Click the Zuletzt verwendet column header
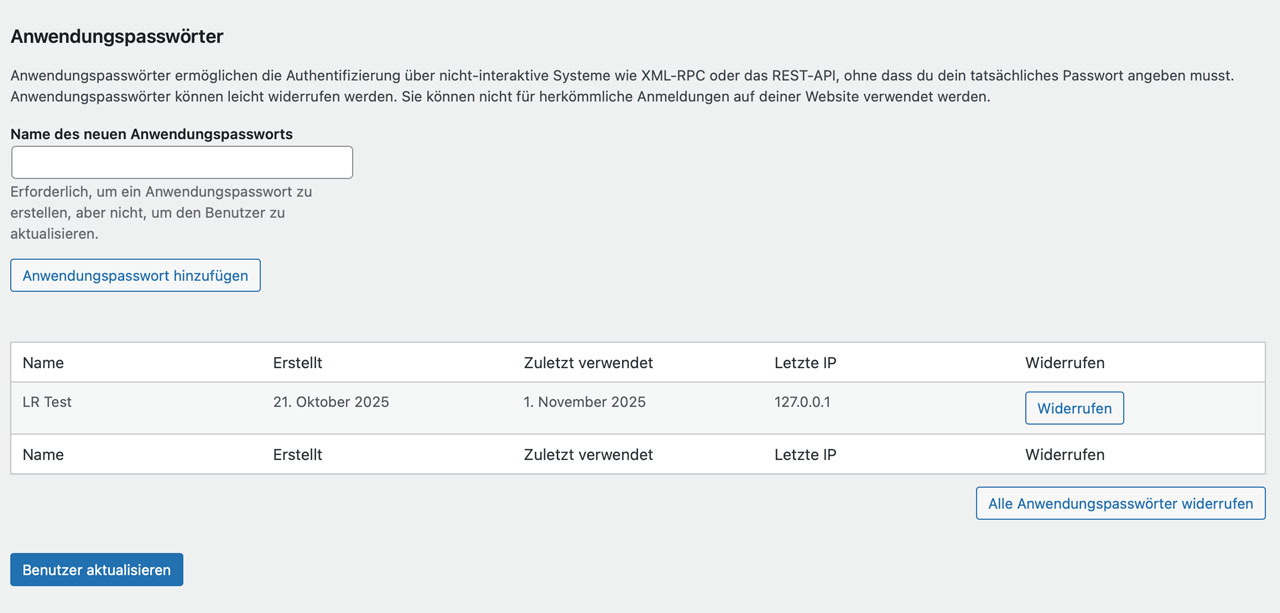Image resolution: width=1280 pixels, height=613 pixels. pos(586,362)
